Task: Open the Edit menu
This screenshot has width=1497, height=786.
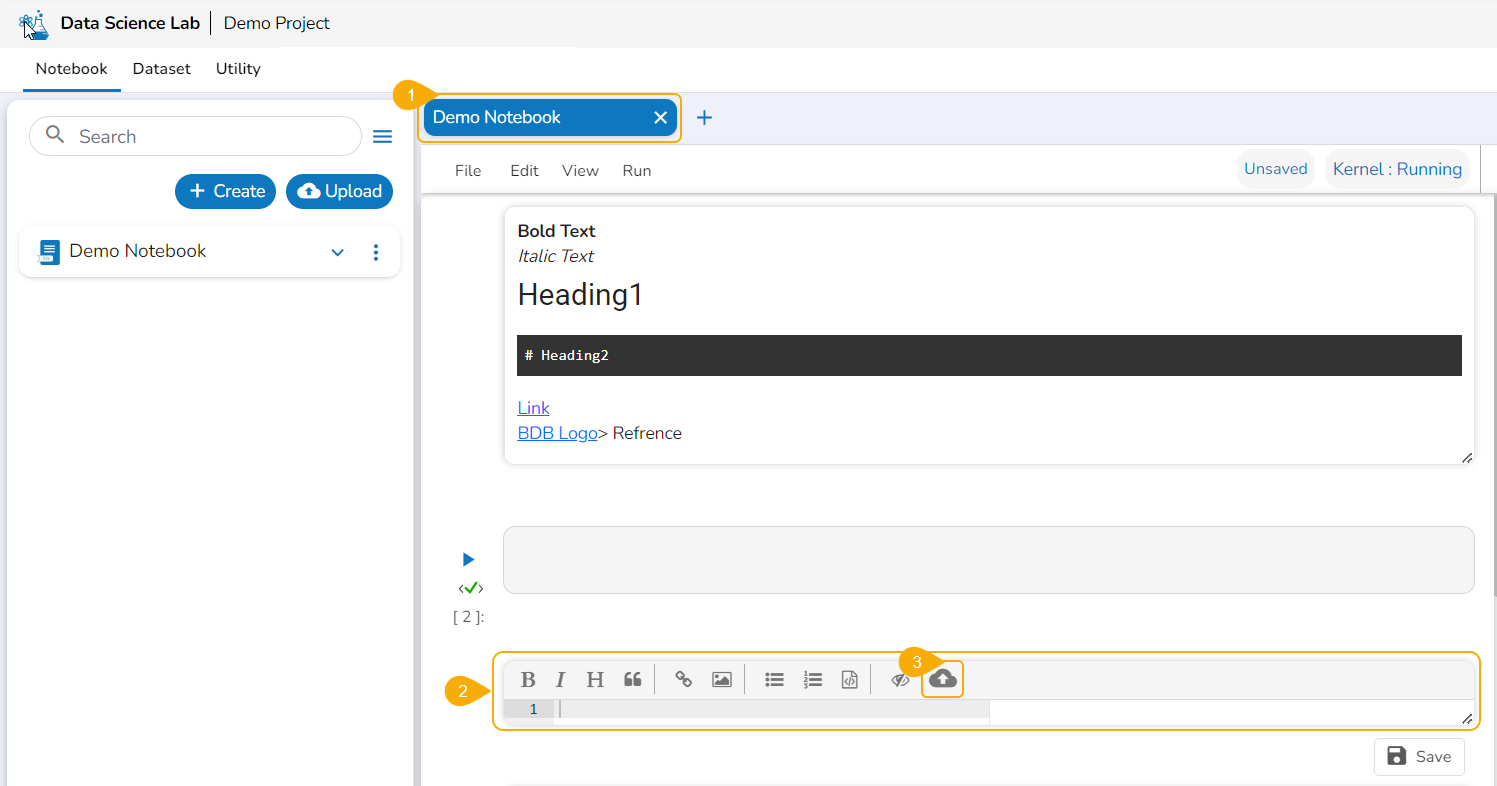Action: (x=524, y=170)
